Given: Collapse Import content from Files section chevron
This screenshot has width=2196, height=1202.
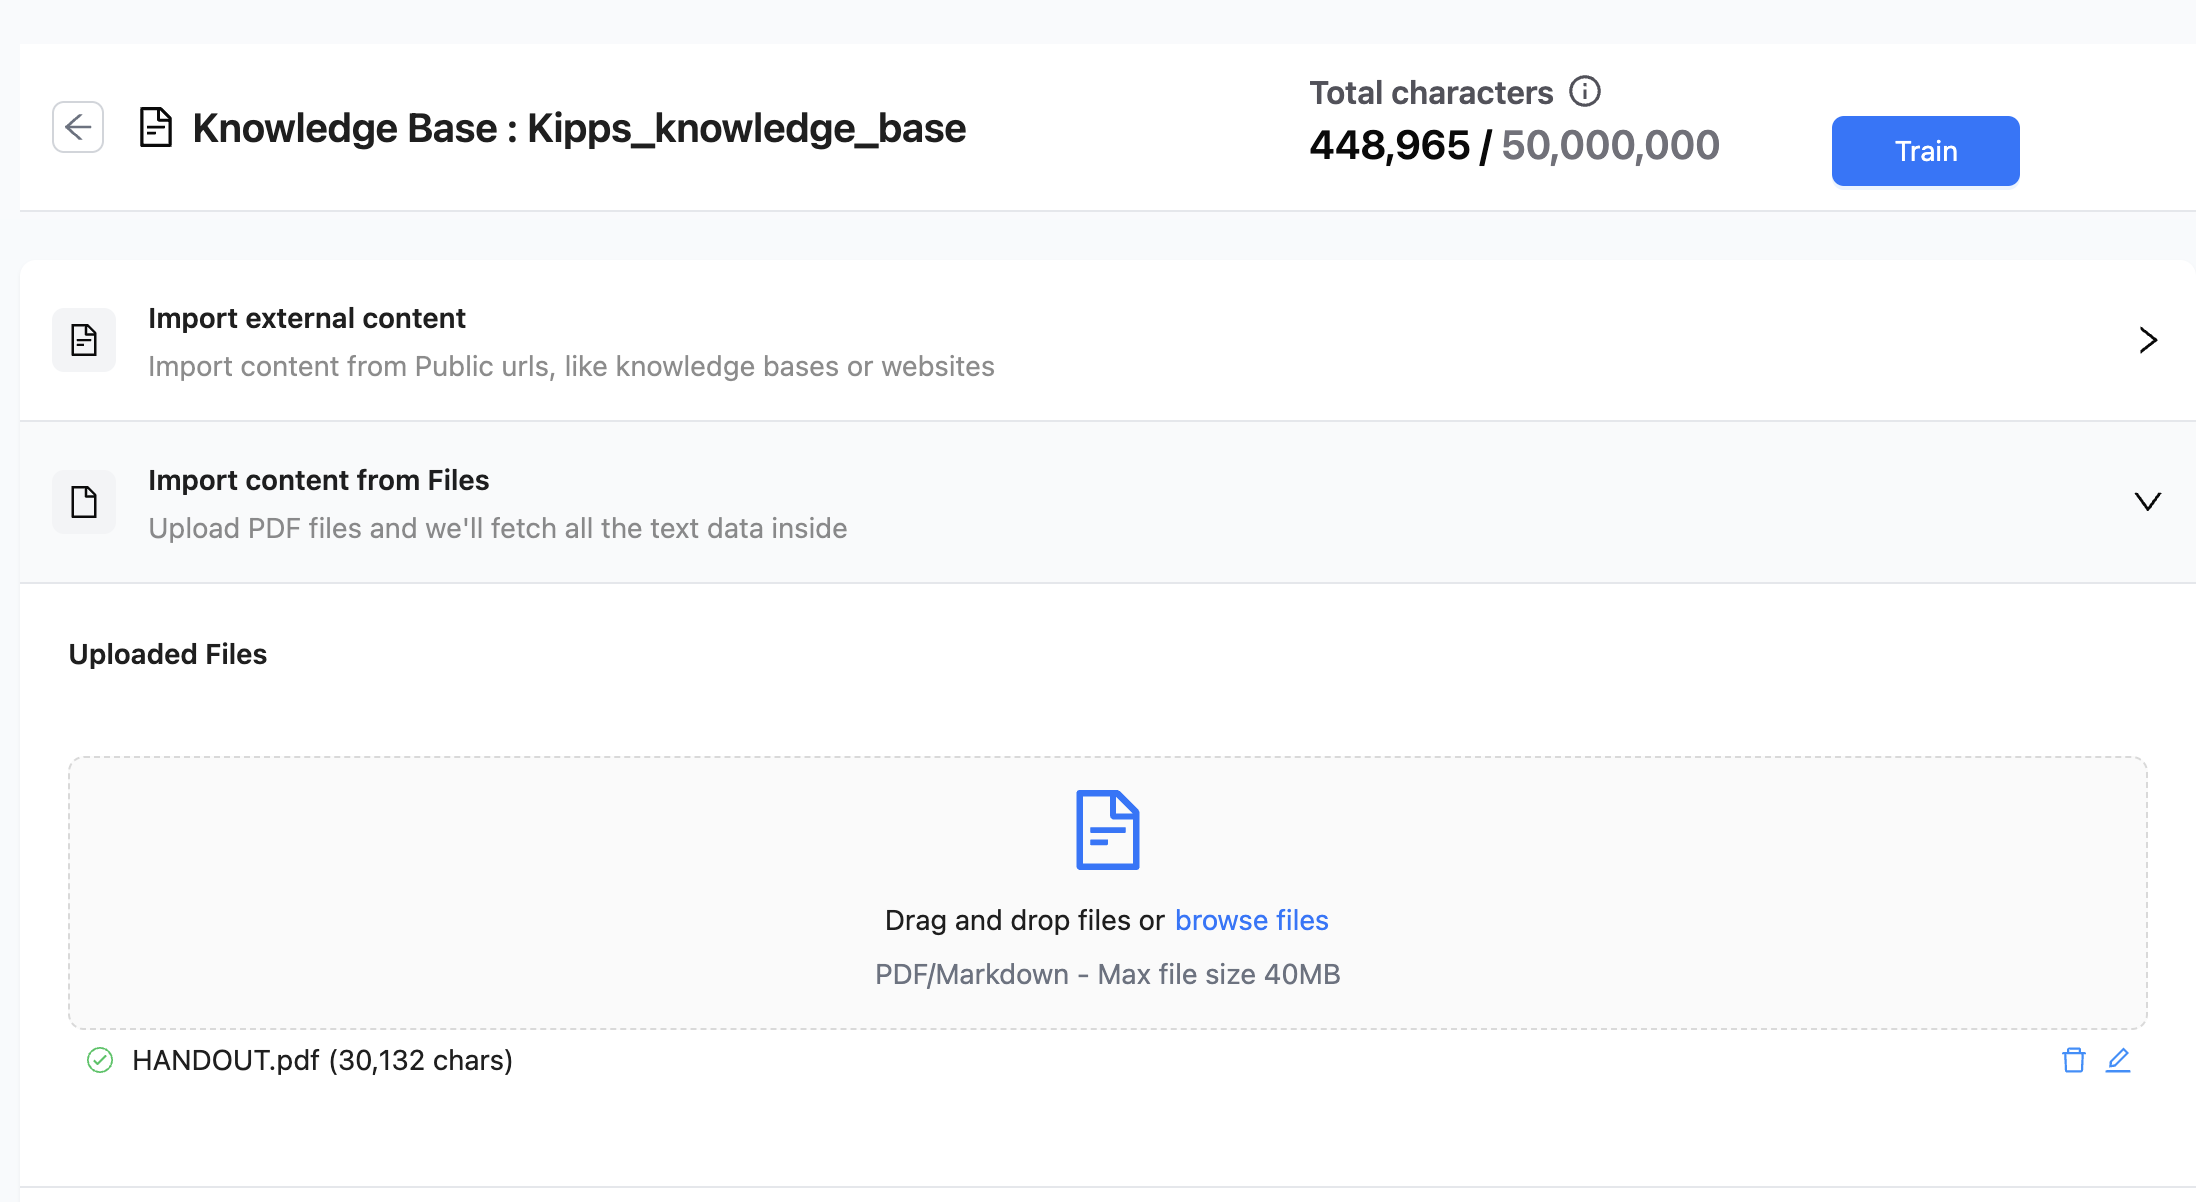Looking at the screenshot, I should 2147,502.
